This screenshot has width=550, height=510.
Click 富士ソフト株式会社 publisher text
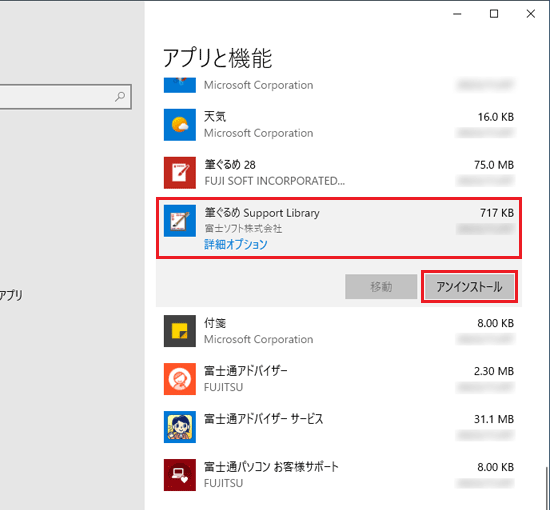point(243,229)
